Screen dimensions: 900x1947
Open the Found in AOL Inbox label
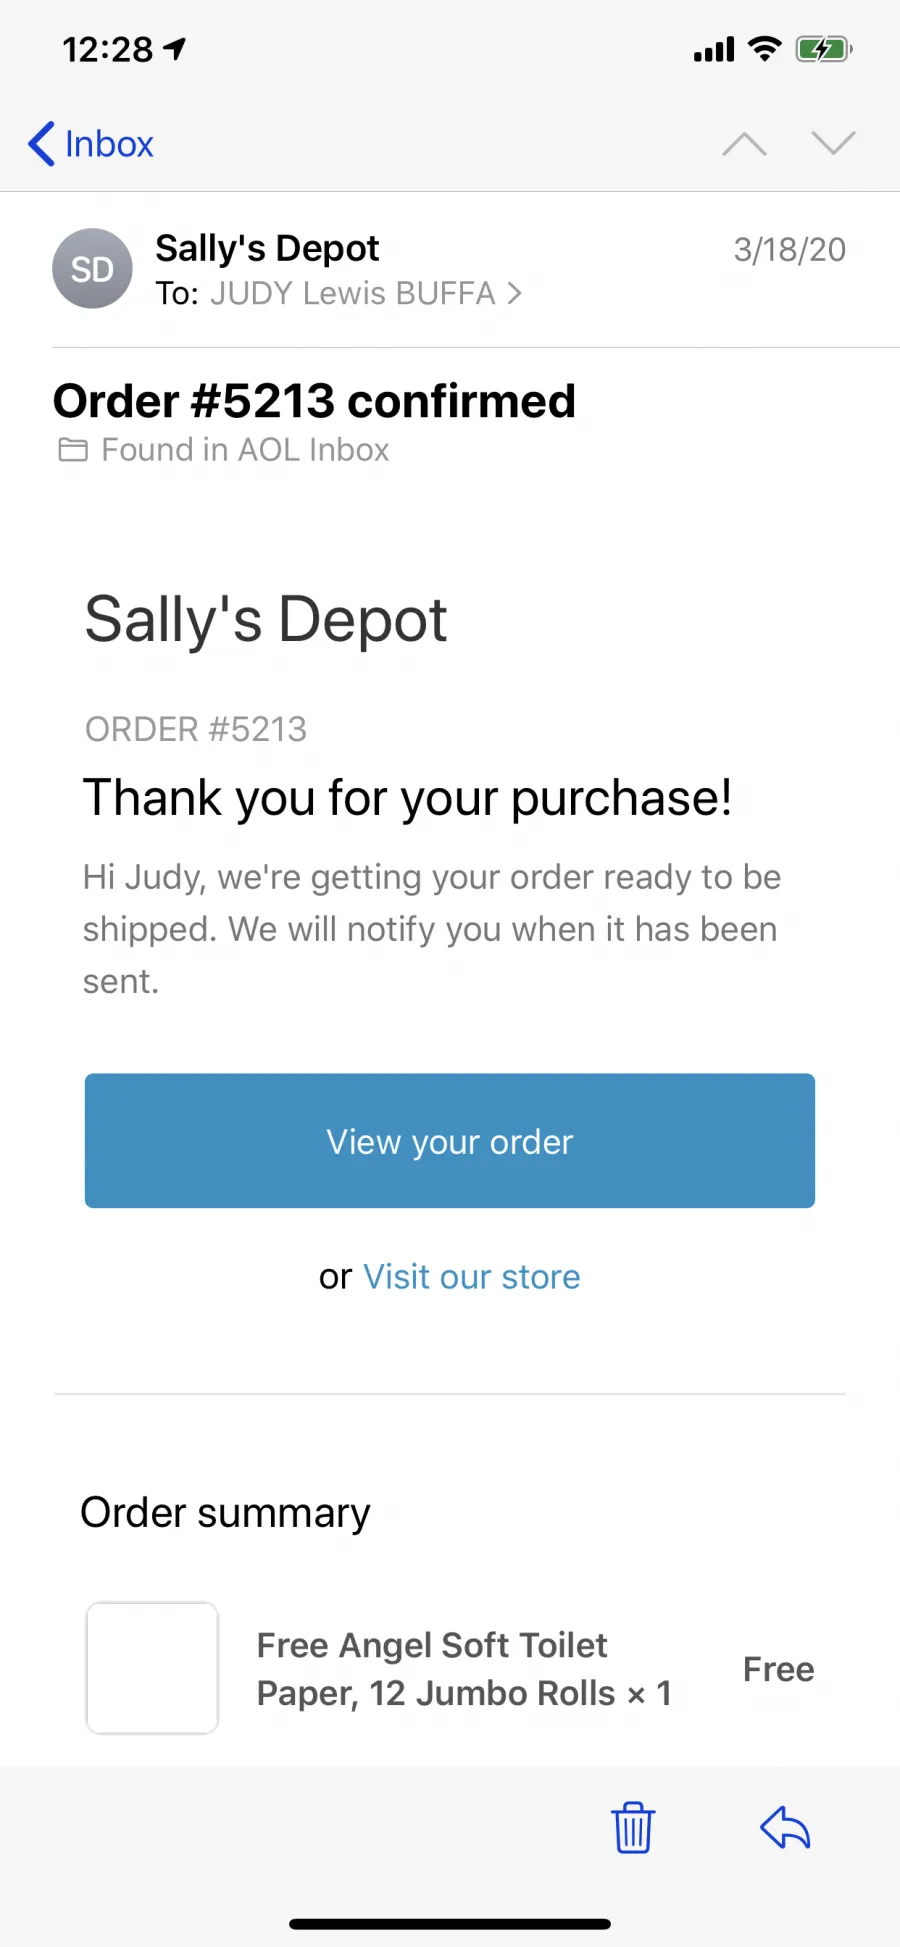tap(245, 450)
